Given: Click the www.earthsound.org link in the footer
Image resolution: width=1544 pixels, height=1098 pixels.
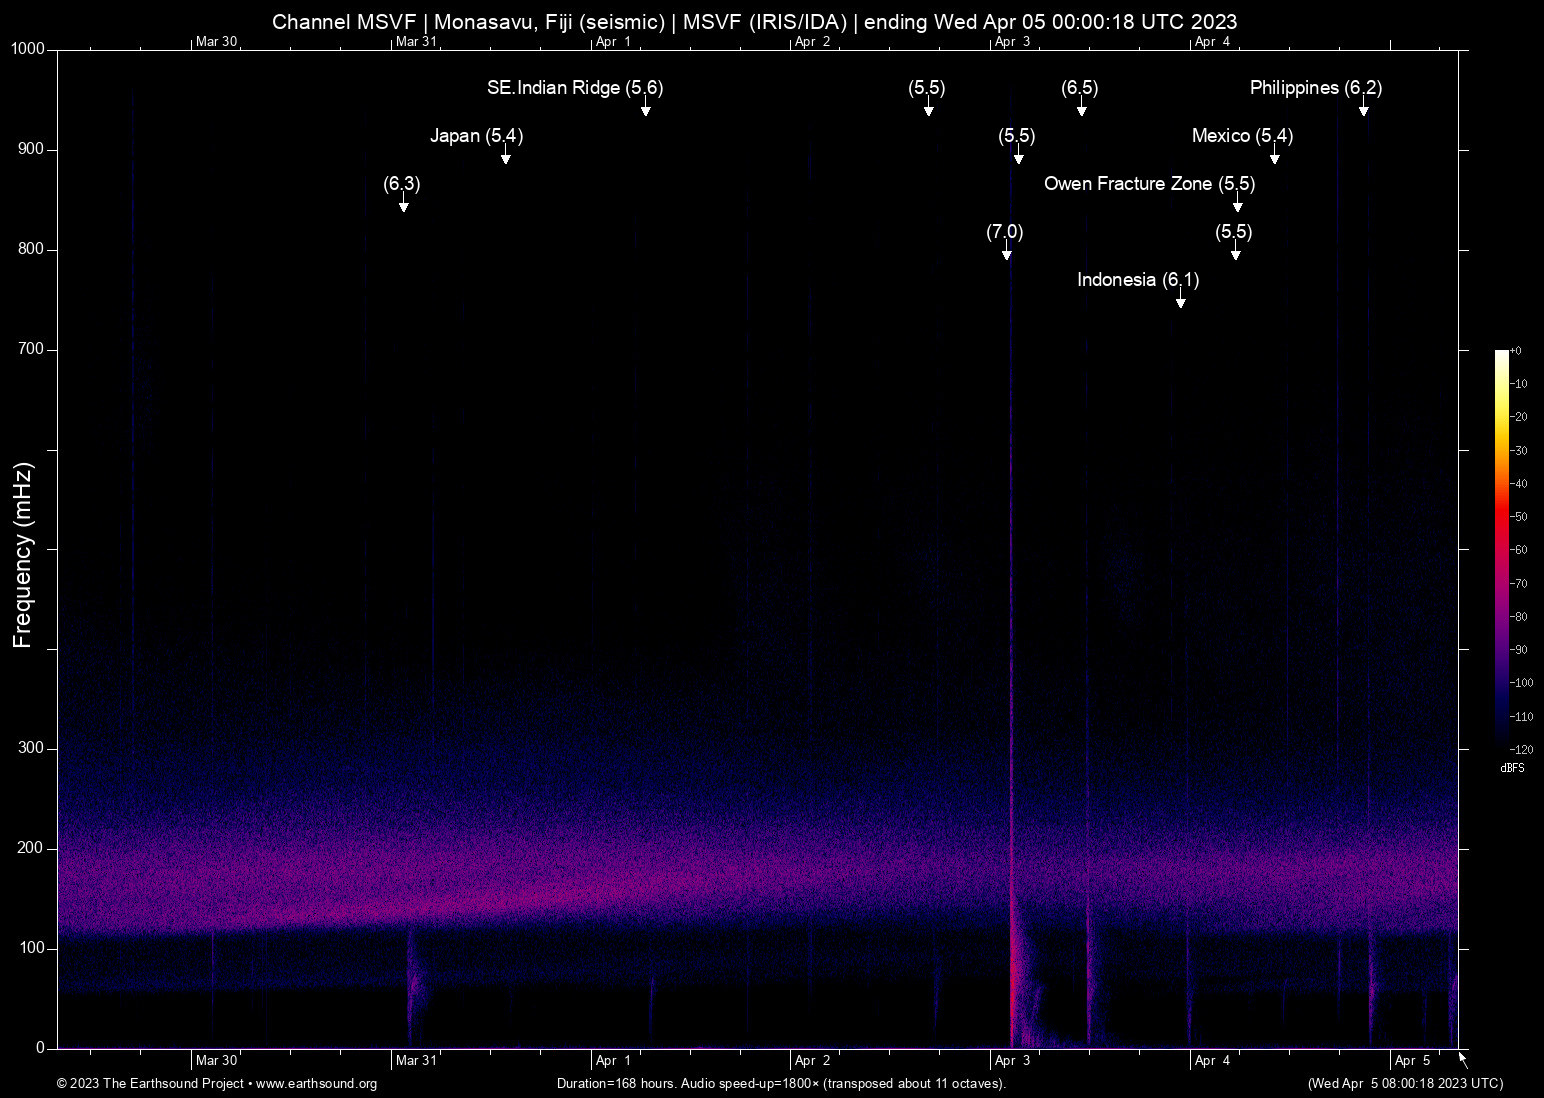Looking at the screenshot, I should click(316, 1084).
